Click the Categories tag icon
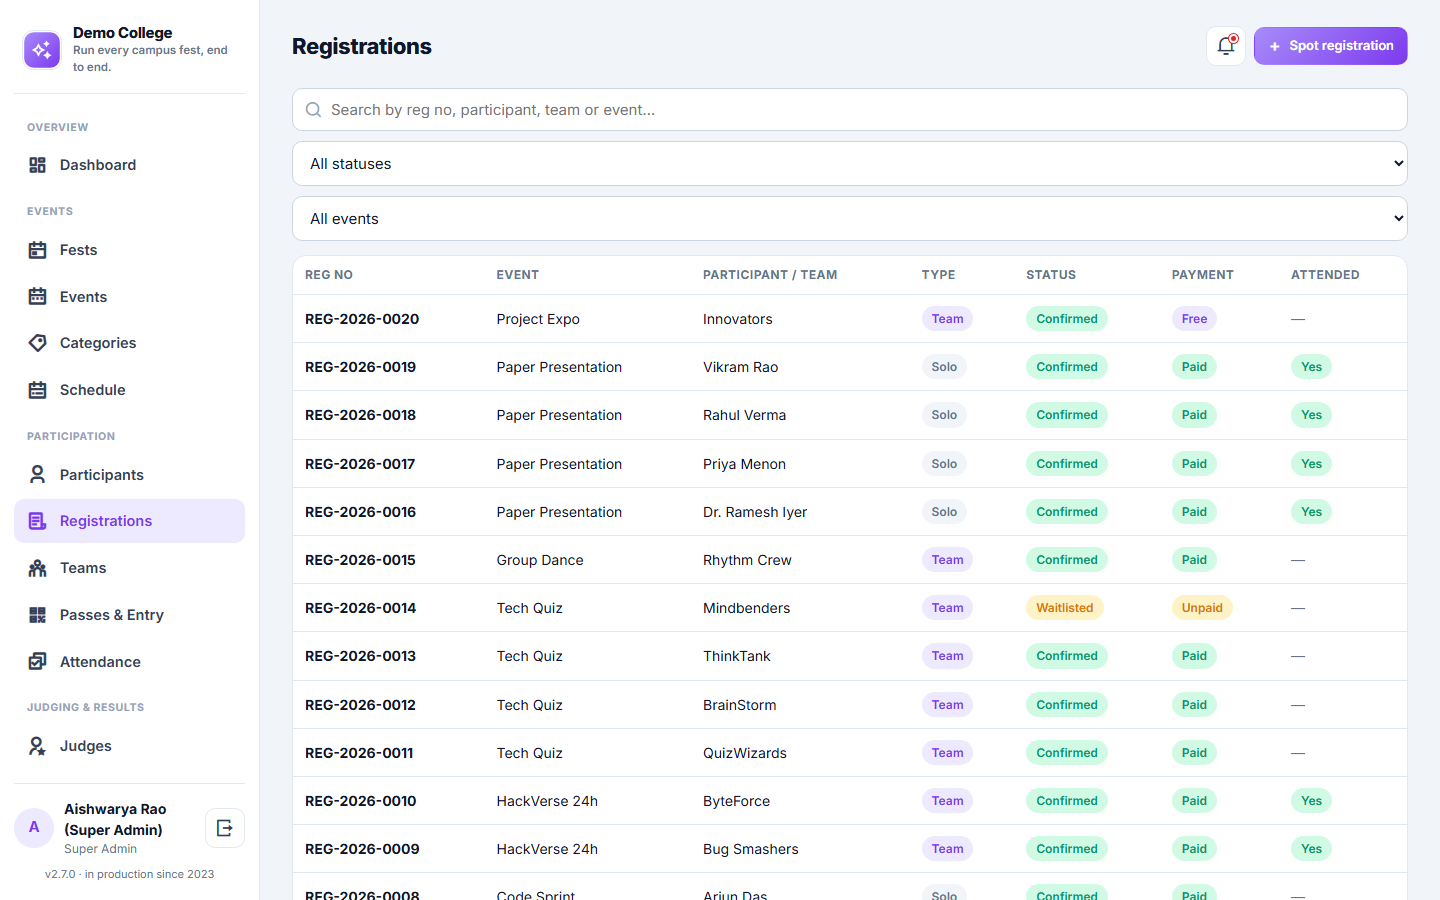The width and height of the screenshot is (1440, 900). pyautogui.click(x=38, y=343)
